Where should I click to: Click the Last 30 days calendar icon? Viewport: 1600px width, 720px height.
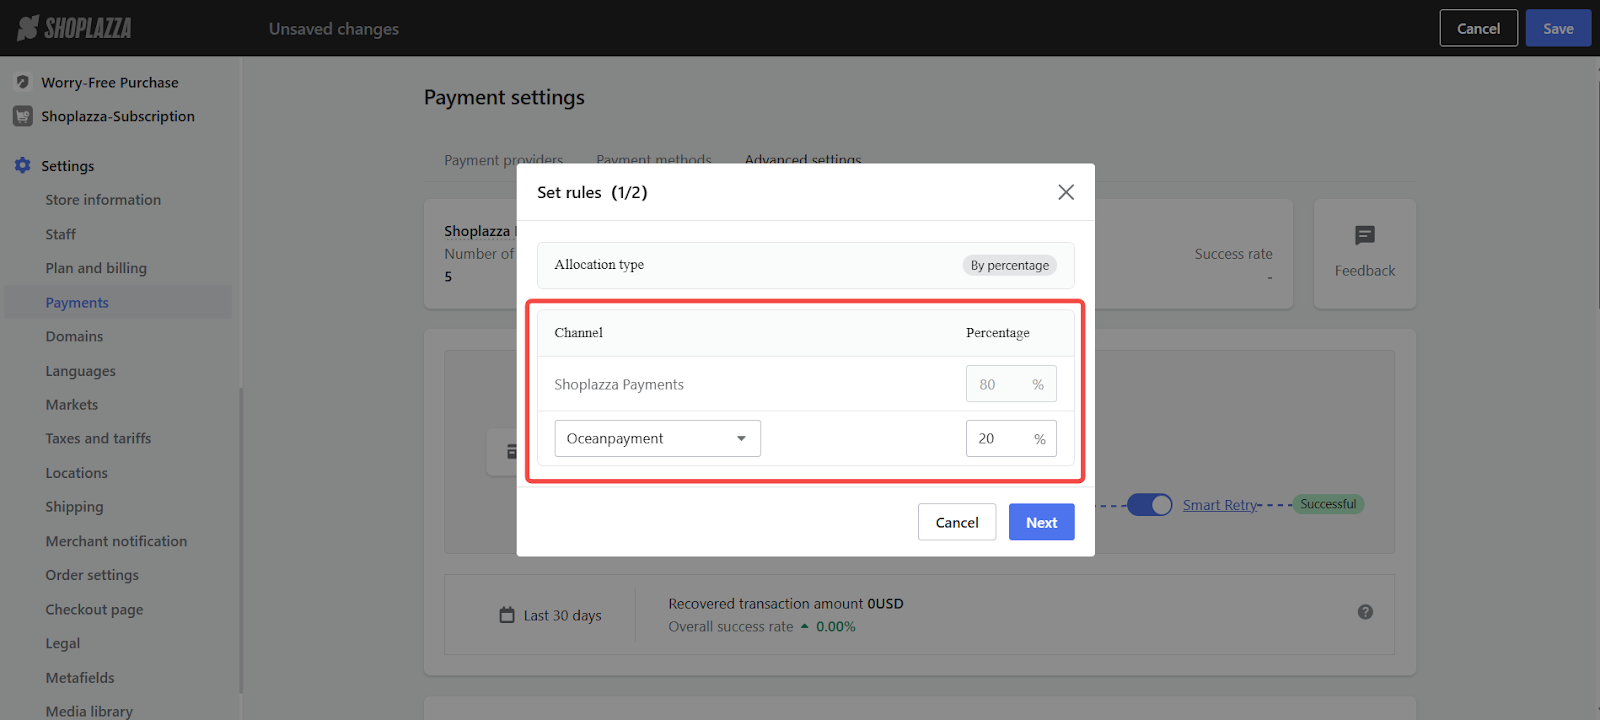(x=507, y=615)
